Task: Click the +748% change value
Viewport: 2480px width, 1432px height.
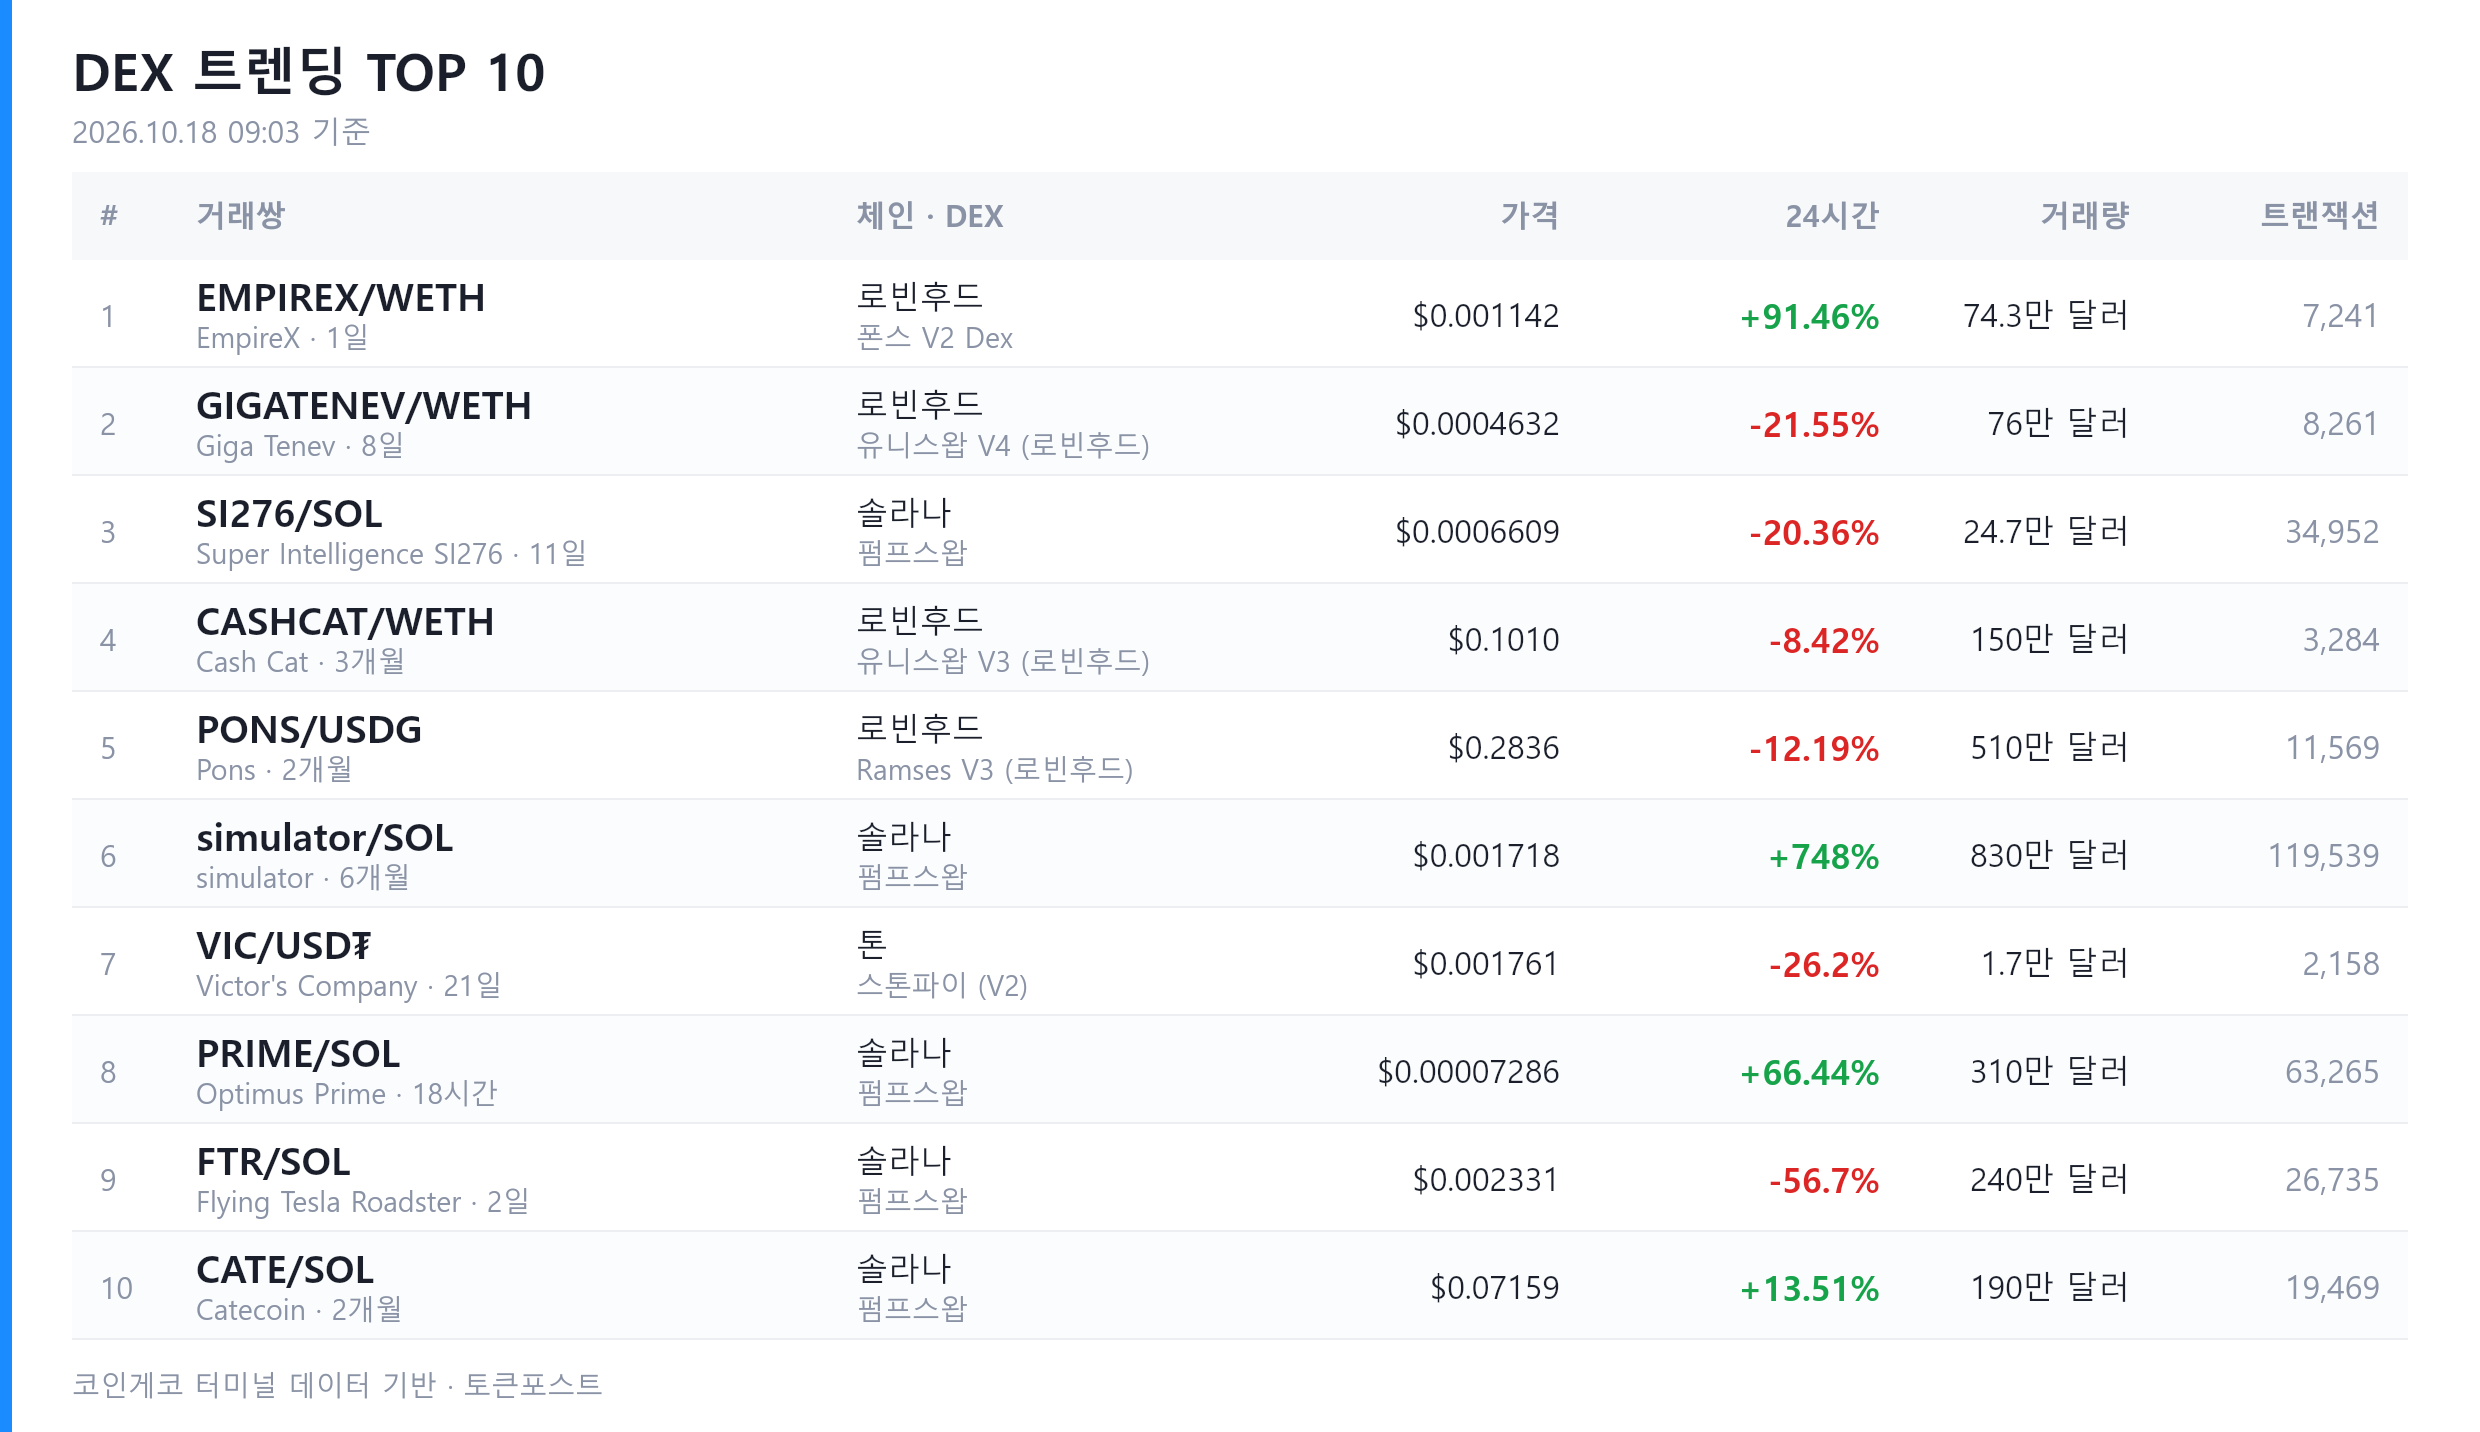Action: [x=1823, y=857]
